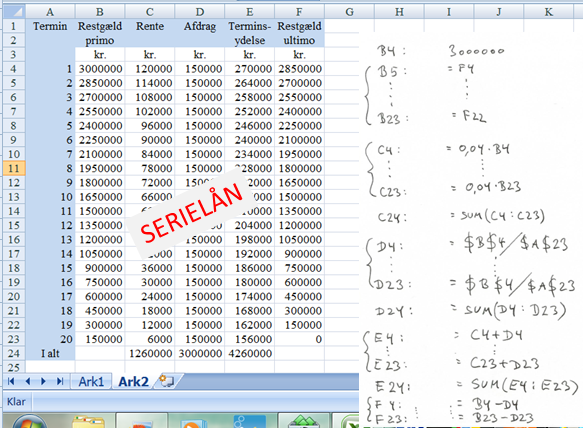Select the highlighted row 11 header
Viewport: 583px width, 428px height.
[14, 168]
